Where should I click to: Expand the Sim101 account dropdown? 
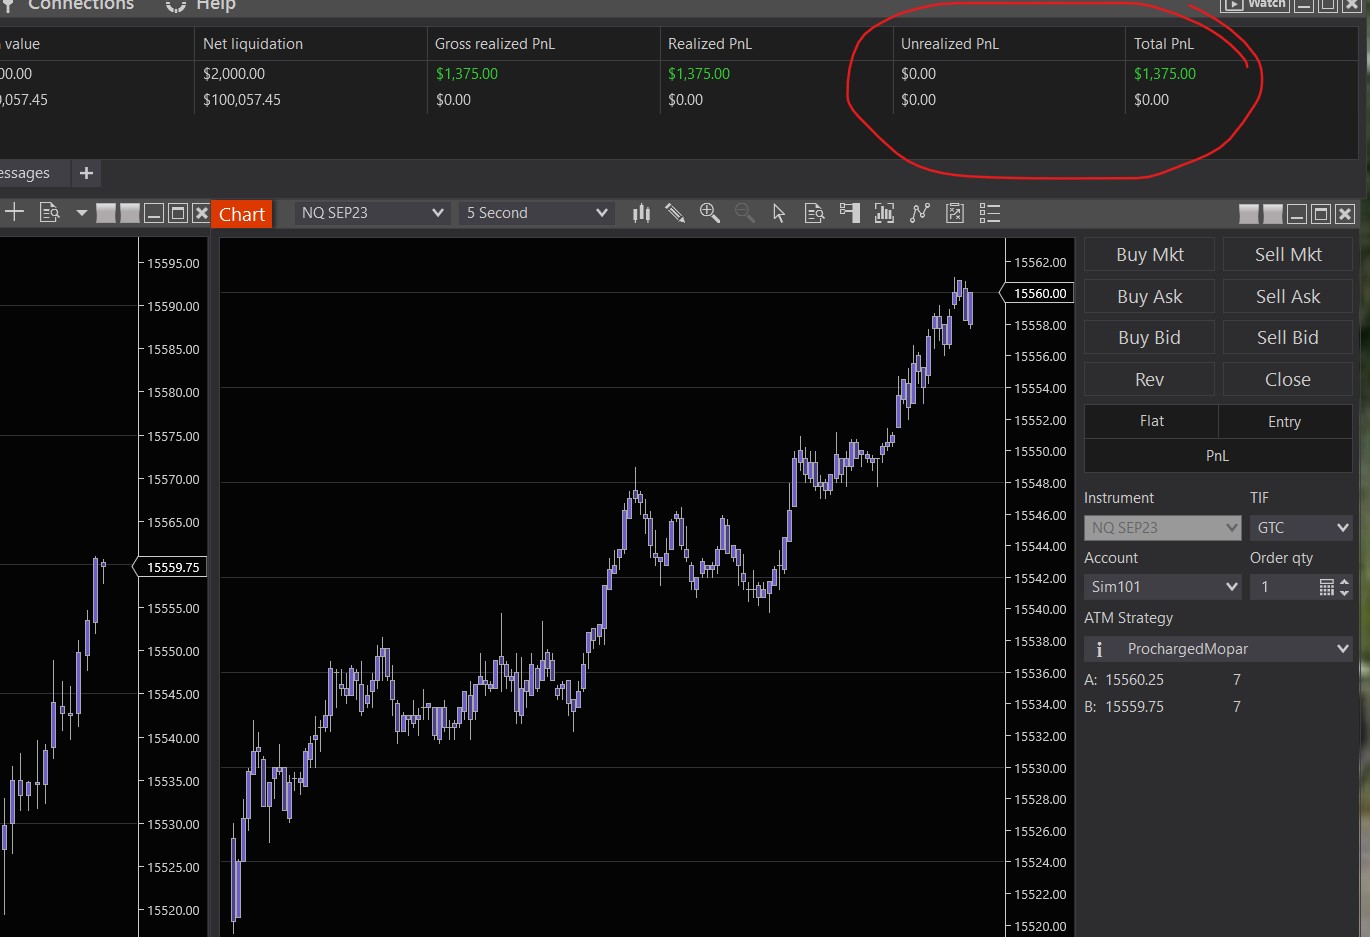pos(1162,587)
